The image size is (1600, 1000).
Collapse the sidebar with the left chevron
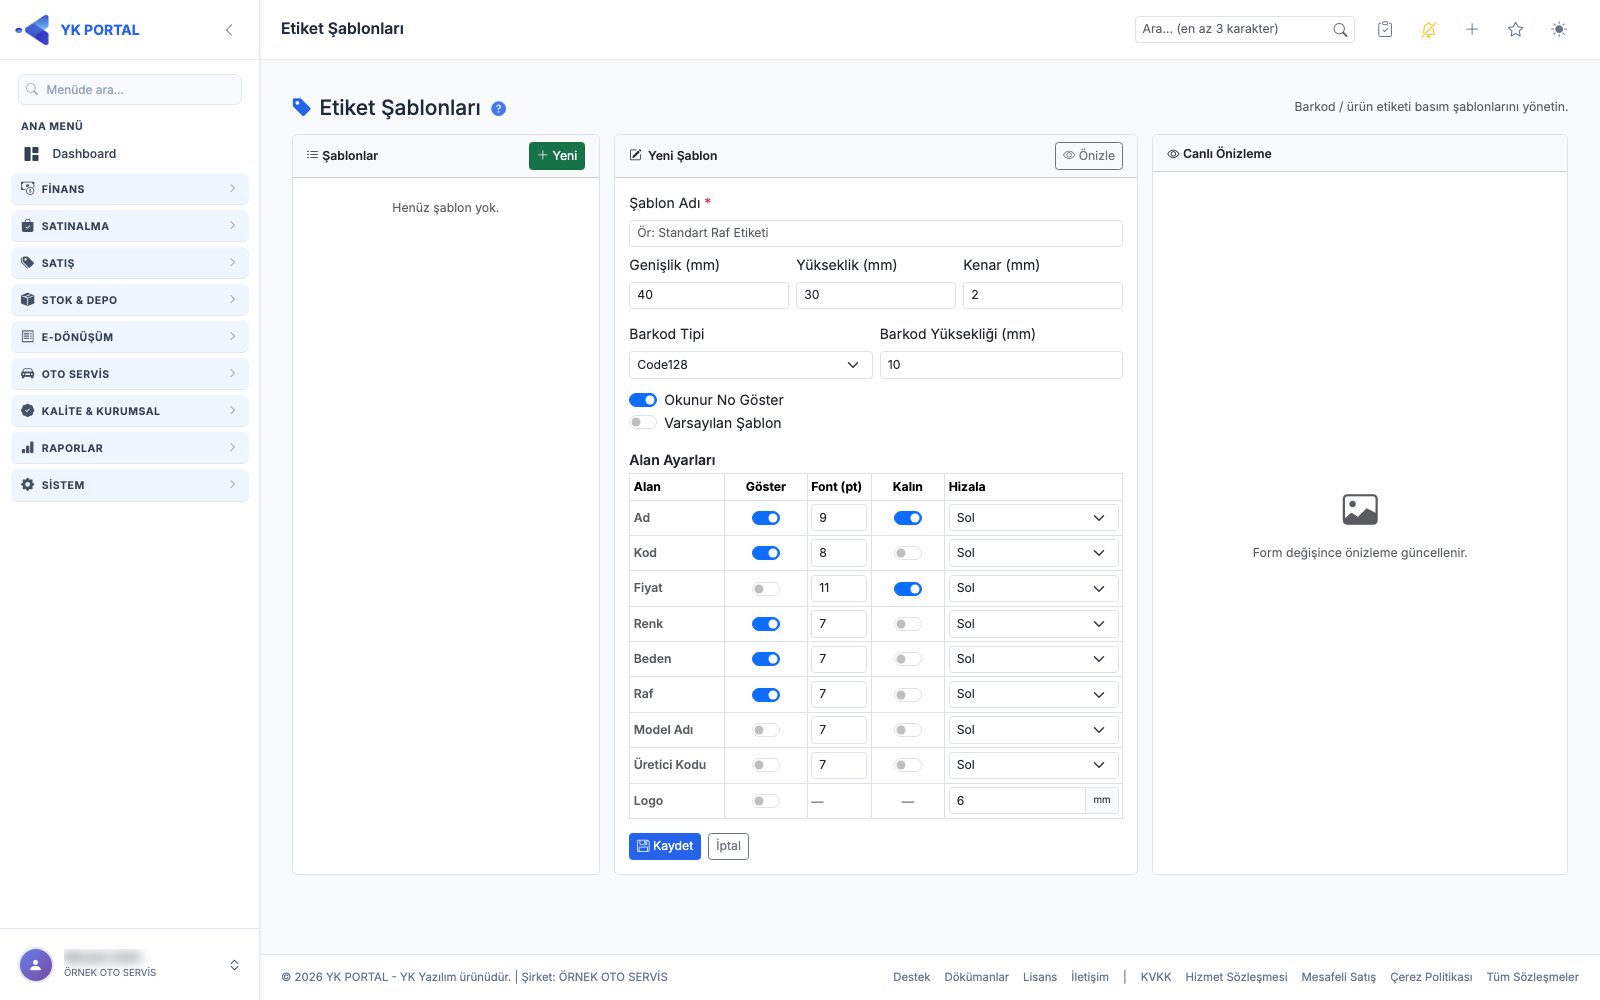click(x=229, y=30)
